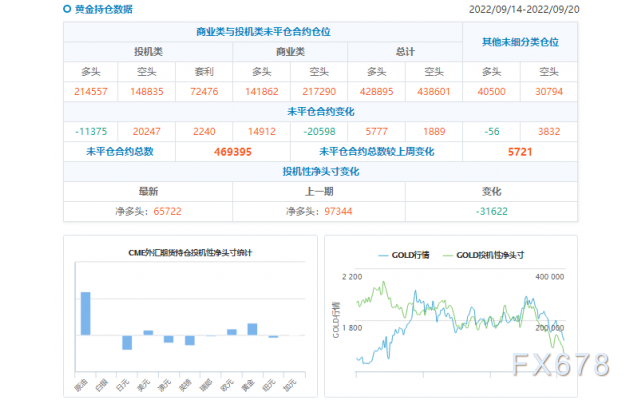Click the blue circle icon beside 黄金持仓数据
This screenshot has width=640, height=400.
point(67,9)
